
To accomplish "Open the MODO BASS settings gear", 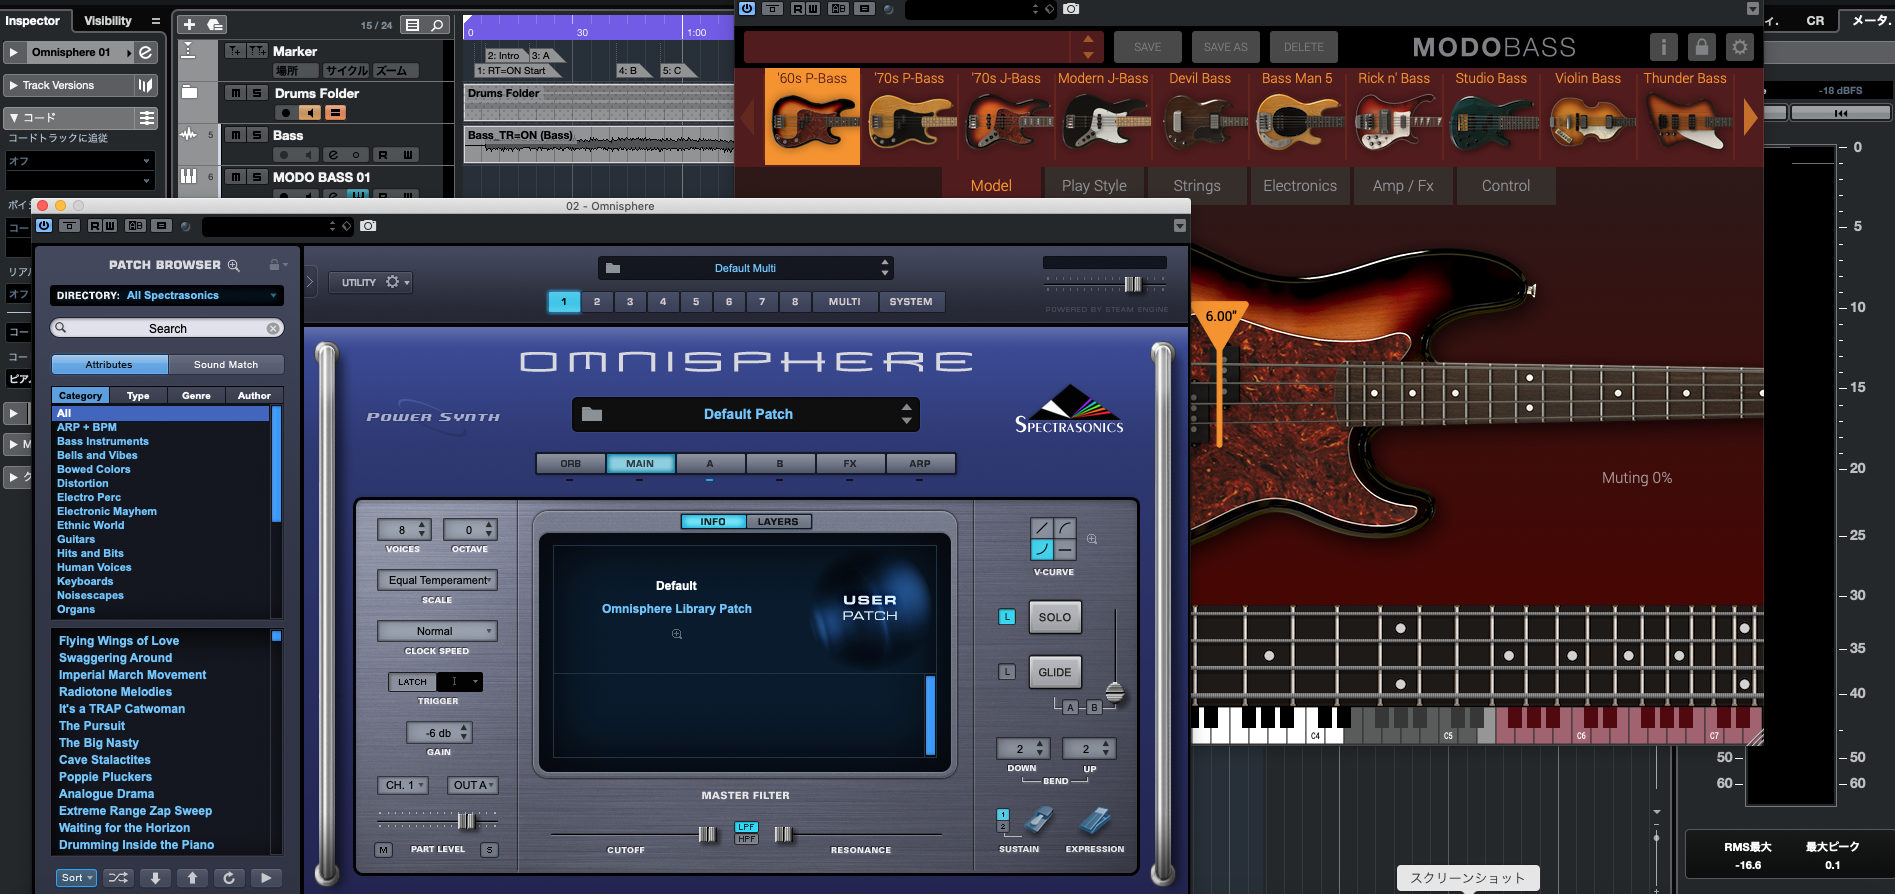I will tap(1740, 47).
